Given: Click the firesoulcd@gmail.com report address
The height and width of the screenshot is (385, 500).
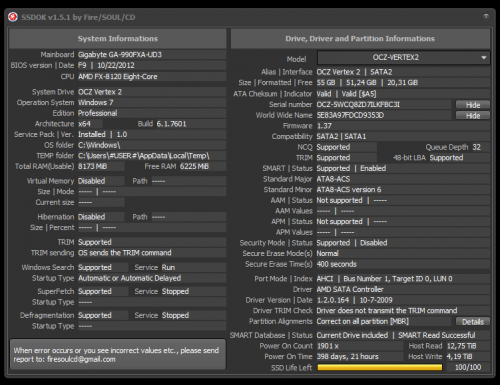Looking at the screenshot, I should (81, 359).
